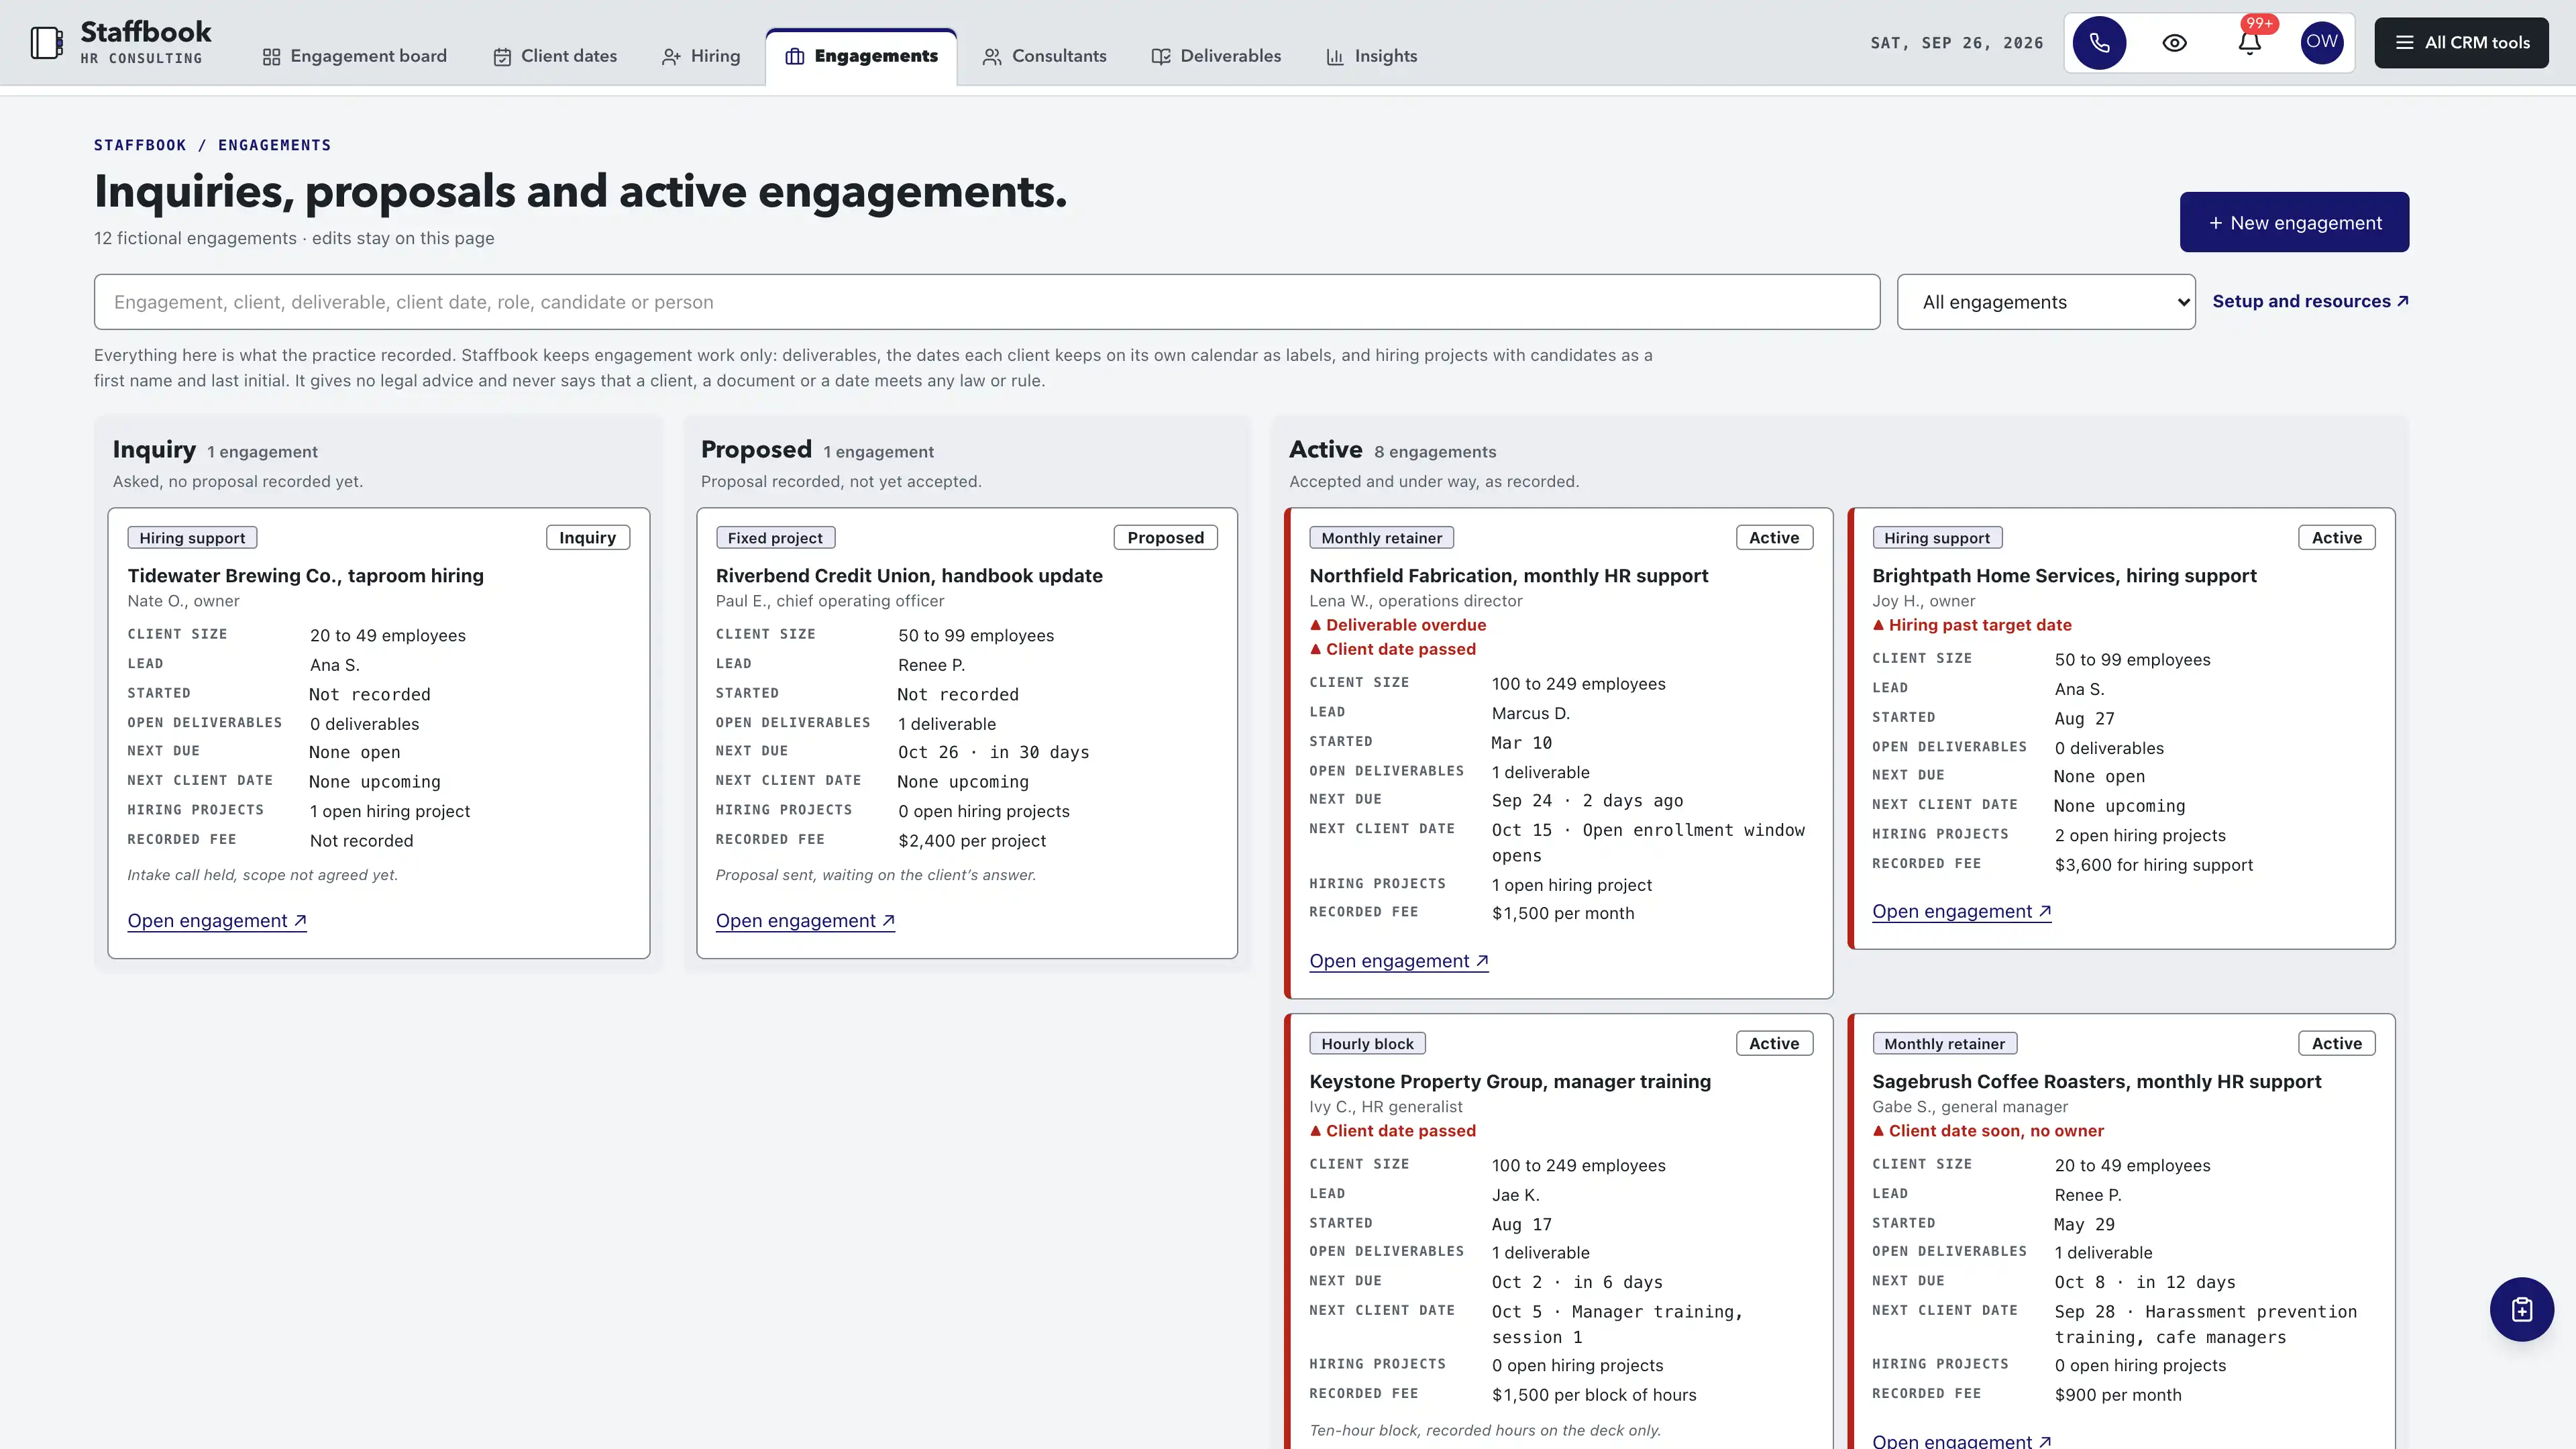Click the Deliverable overdue warning on Northfield
2576x1449 pixels.
1398,625
